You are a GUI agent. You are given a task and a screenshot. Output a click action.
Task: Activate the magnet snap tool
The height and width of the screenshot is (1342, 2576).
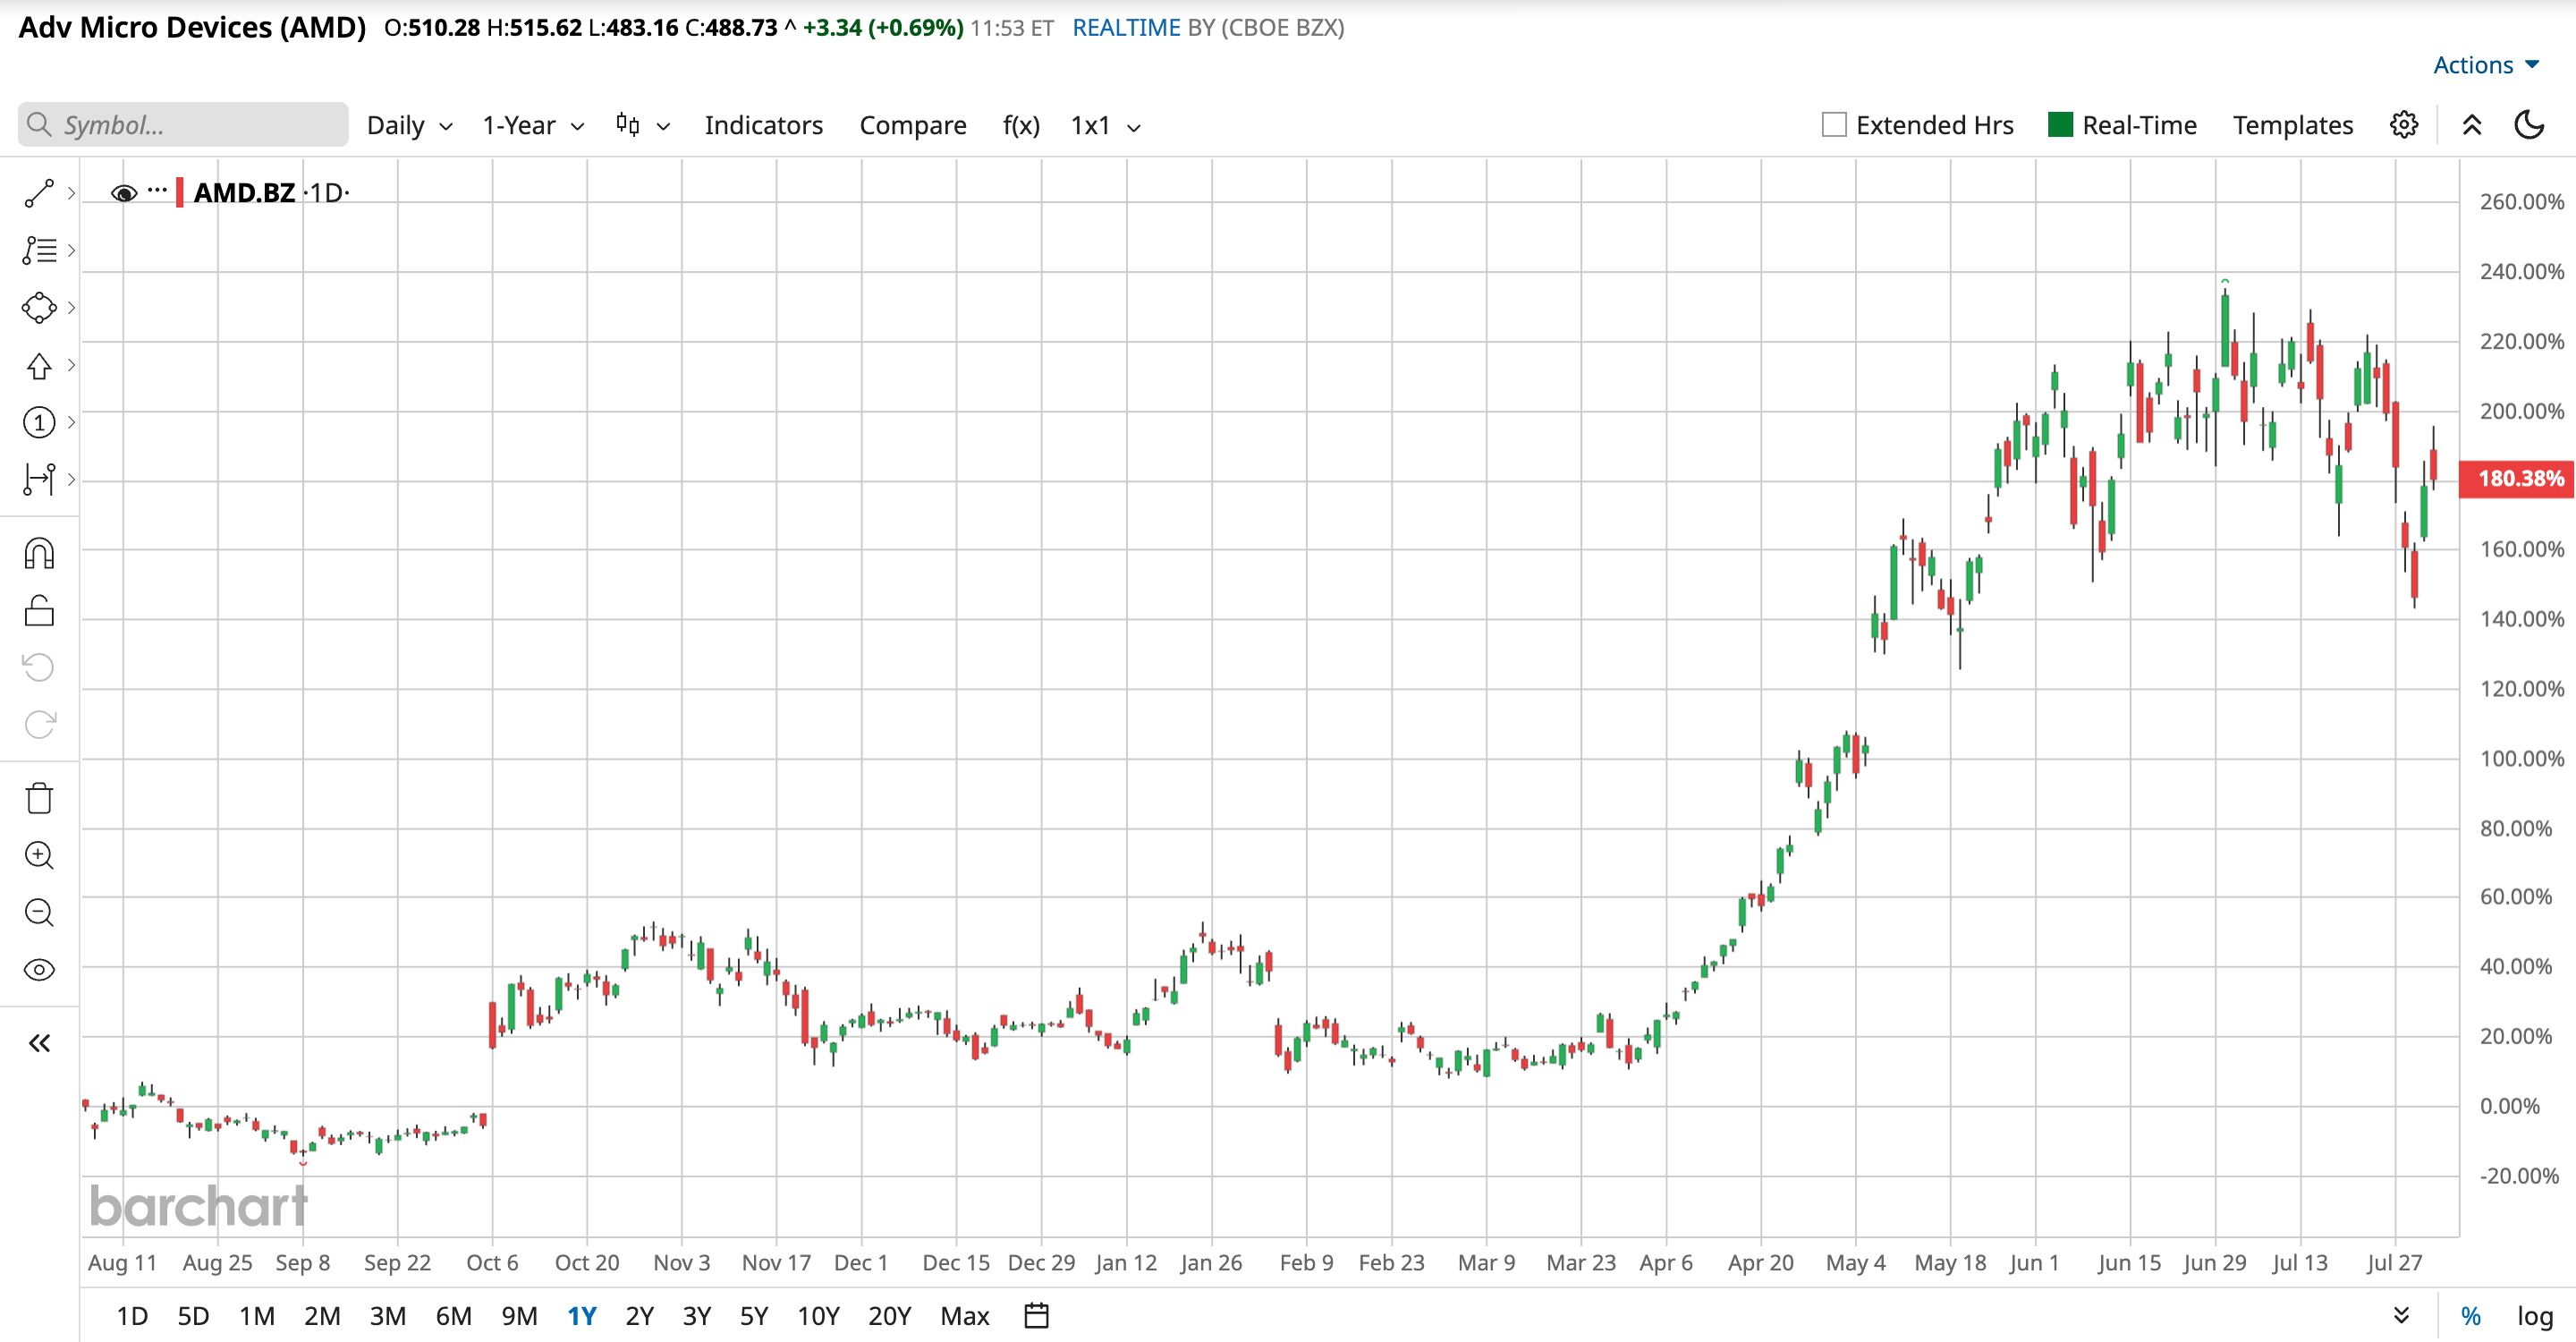click(x=39, y=553)
